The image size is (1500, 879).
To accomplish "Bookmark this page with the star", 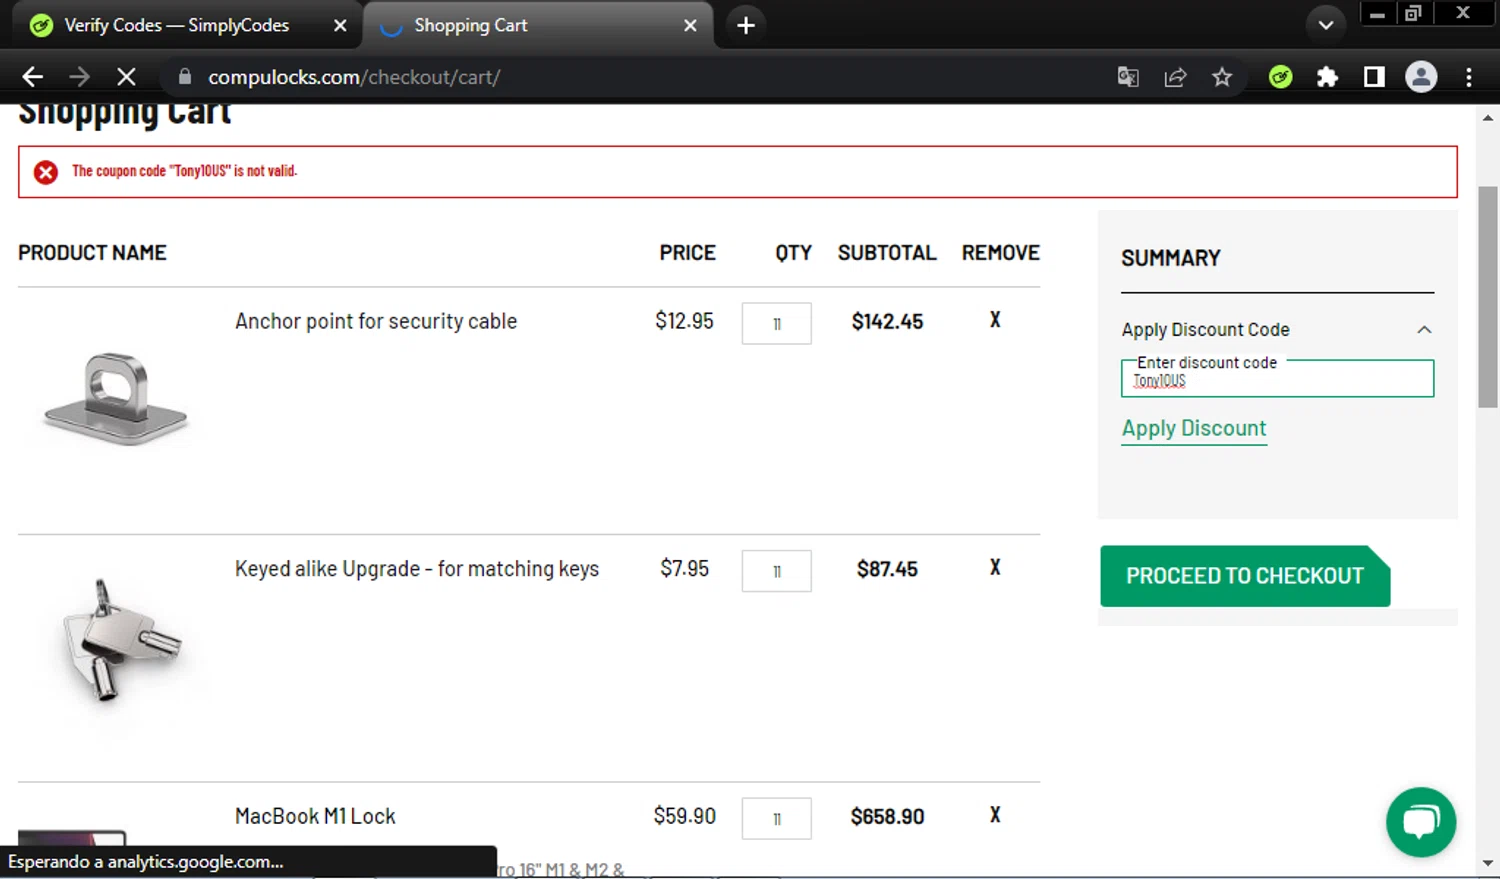I will click(x=1222, y=77).
